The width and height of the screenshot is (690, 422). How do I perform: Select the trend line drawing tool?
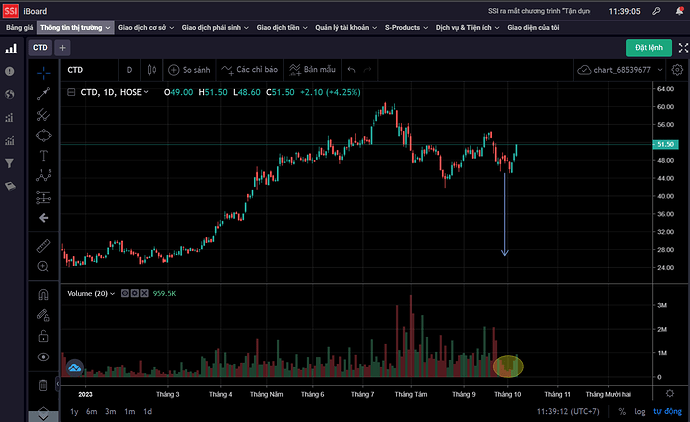pyautogui.click(x=43, y=93)
